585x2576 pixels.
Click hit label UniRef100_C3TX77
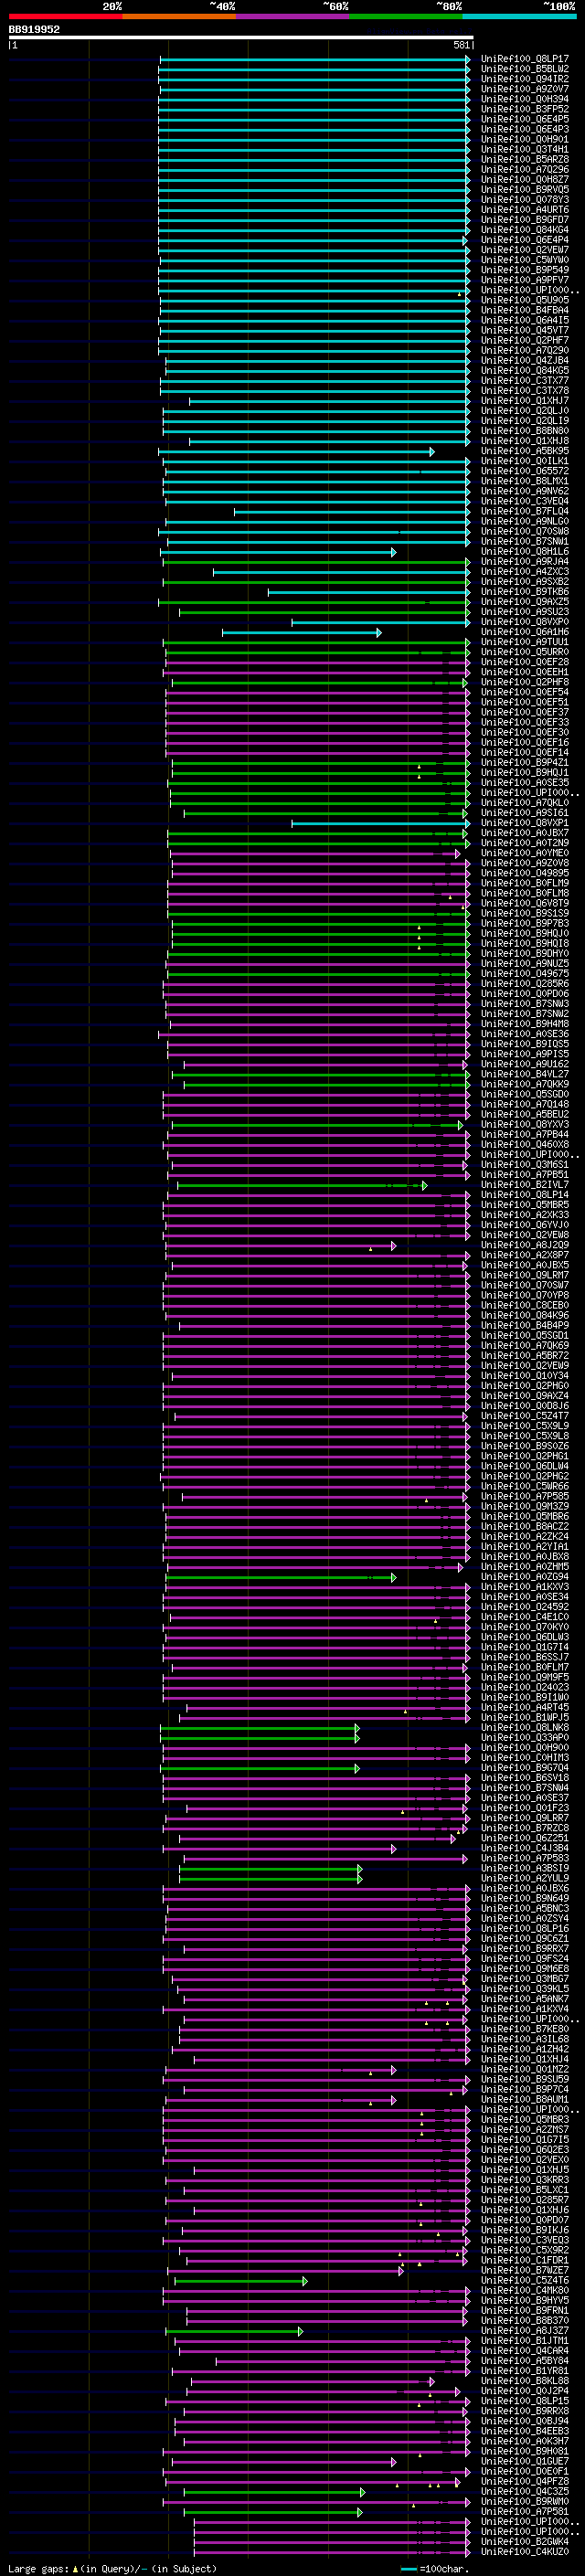click(x=524, y=380)
